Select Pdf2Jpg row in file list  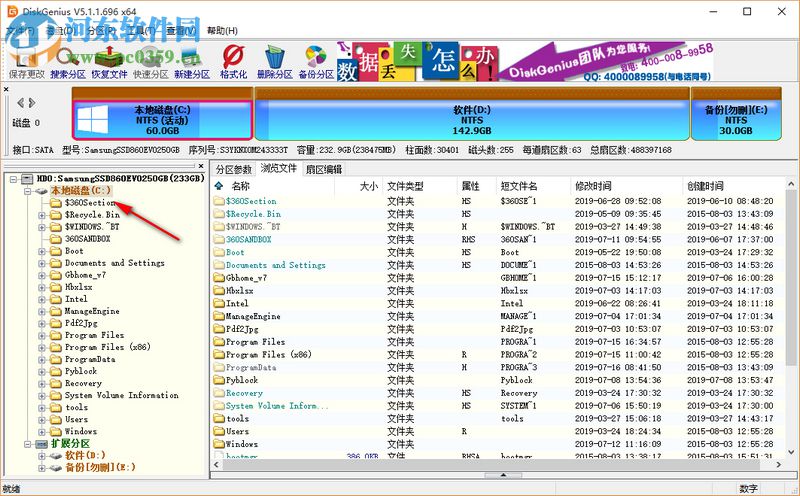pos(497,329)
